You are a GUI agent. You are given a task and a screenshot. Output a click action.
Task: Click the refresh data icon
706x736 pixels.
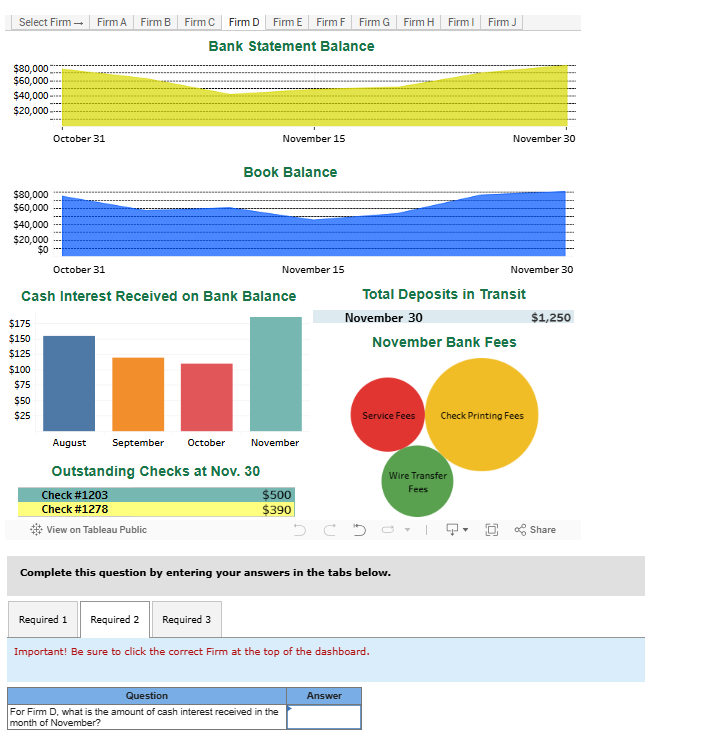388,530
